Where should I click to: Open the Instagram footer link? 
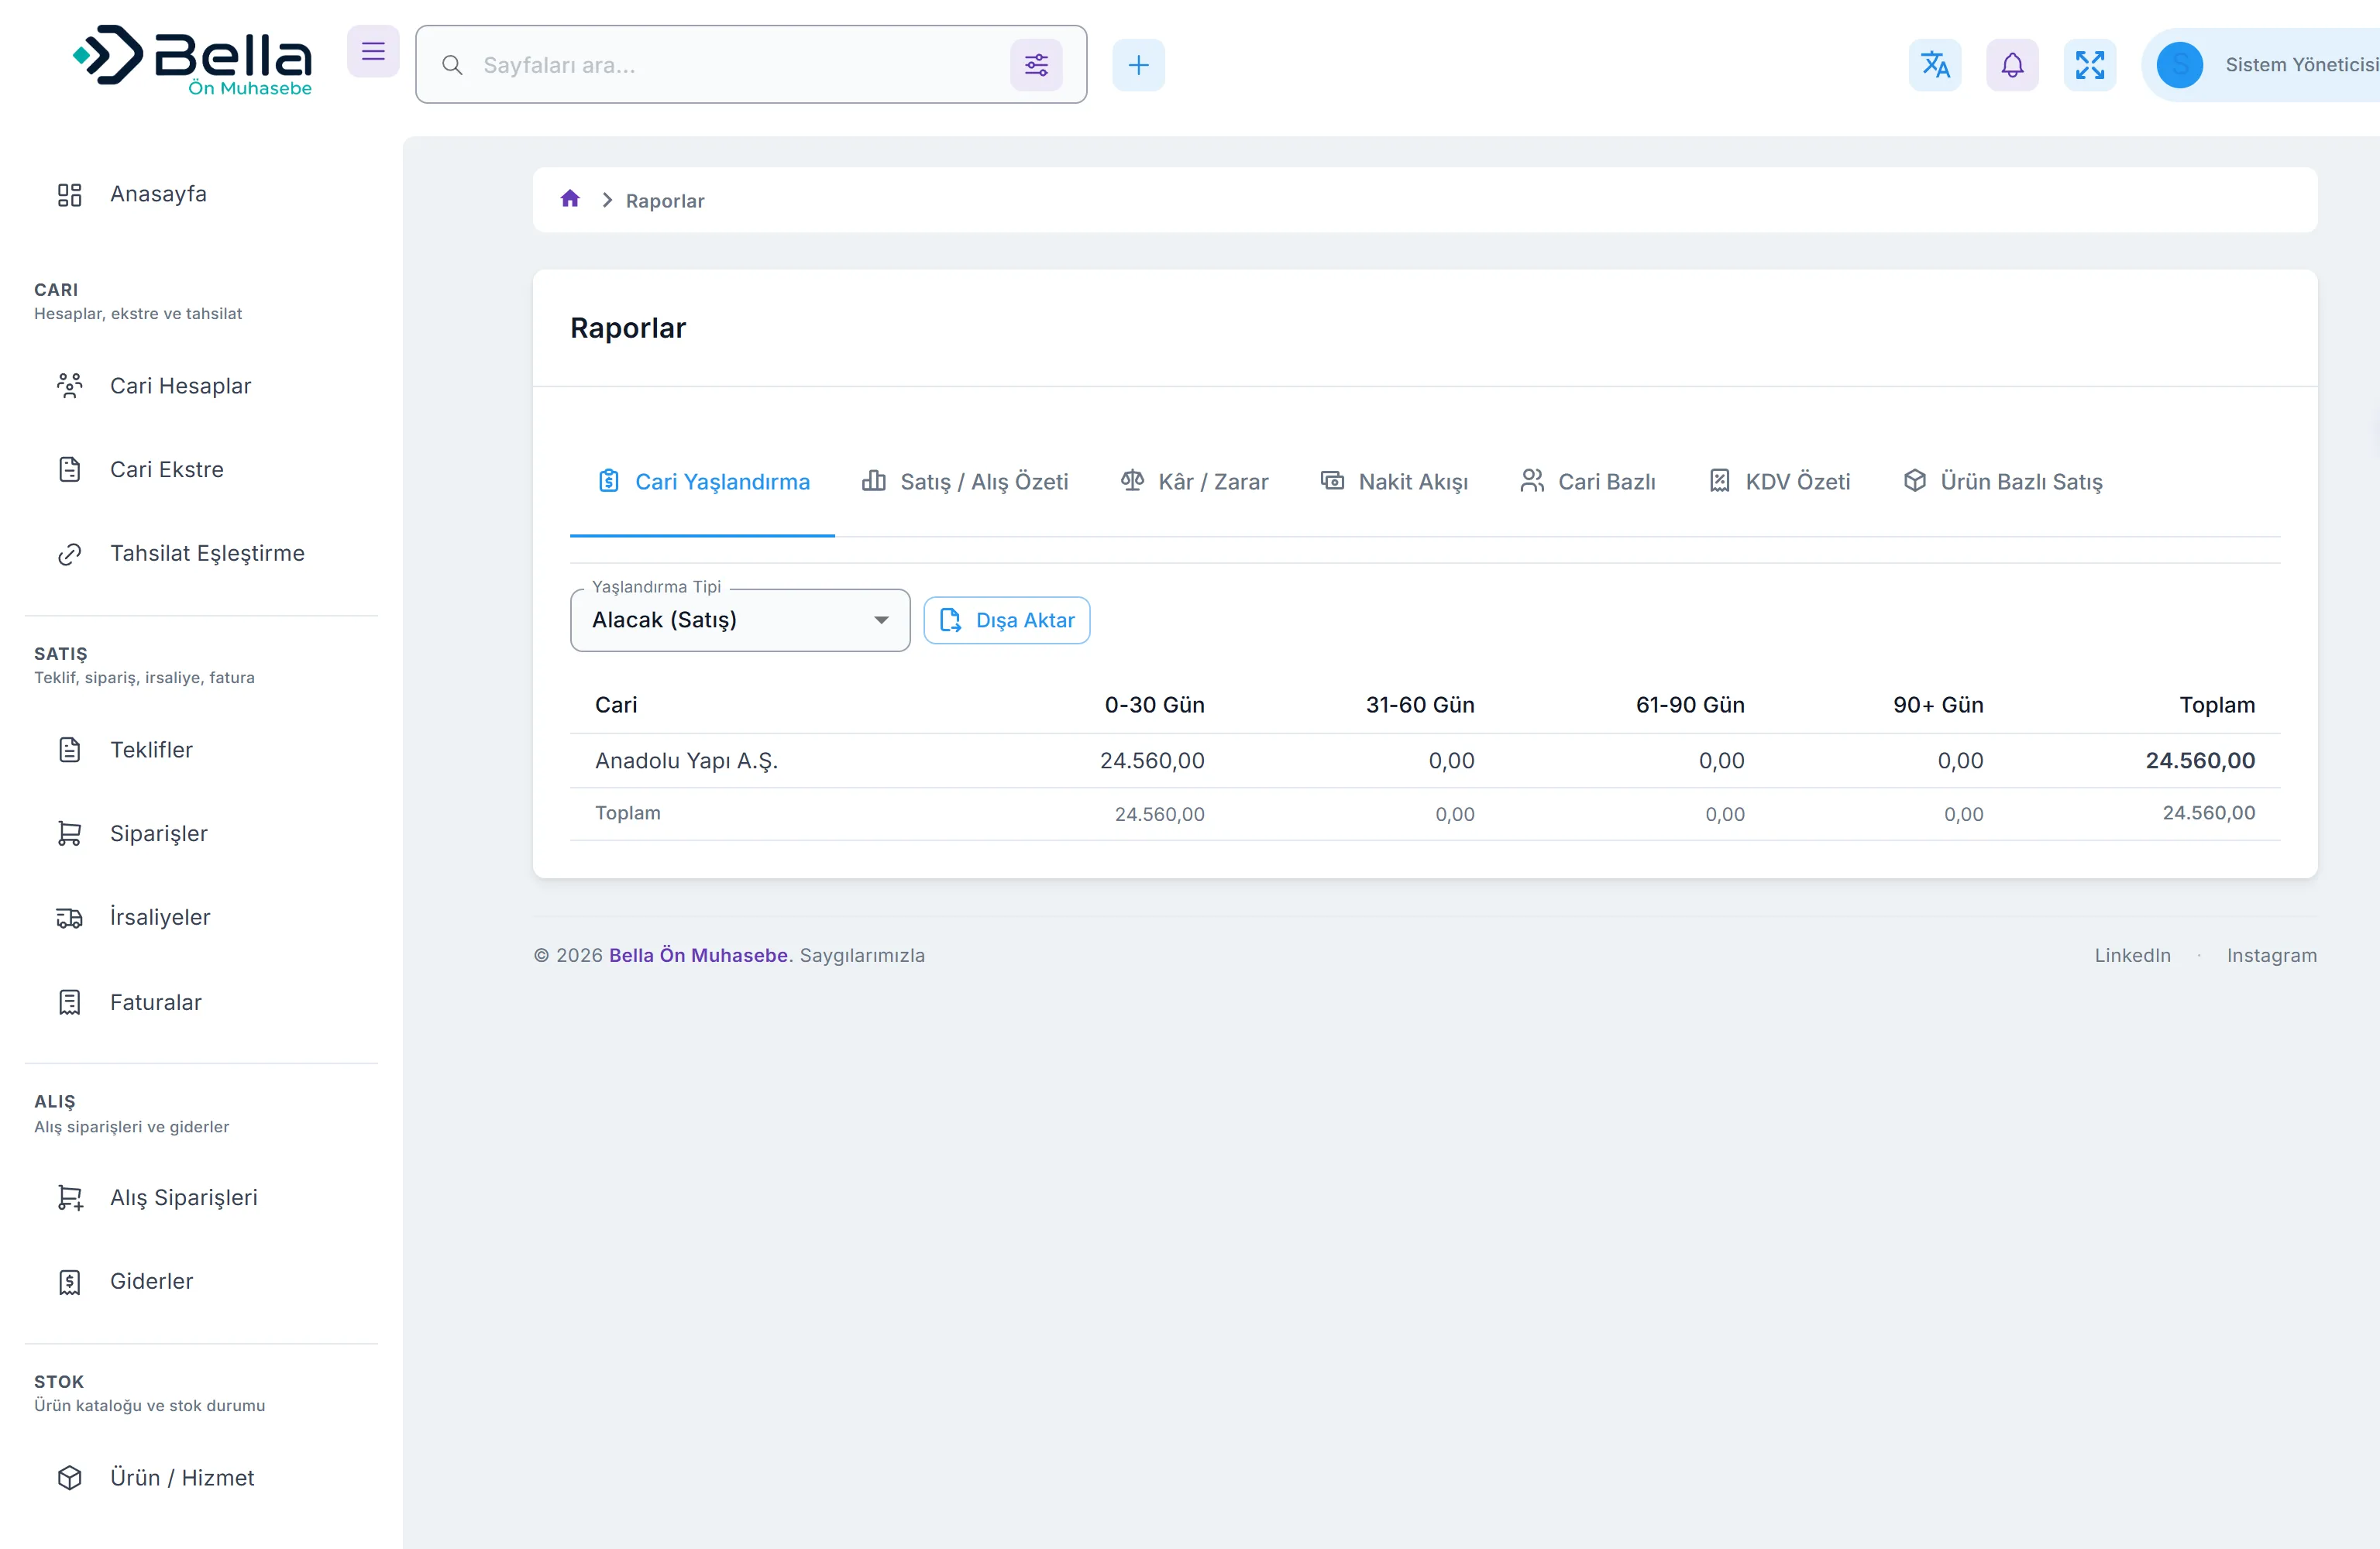[2272, 955]
